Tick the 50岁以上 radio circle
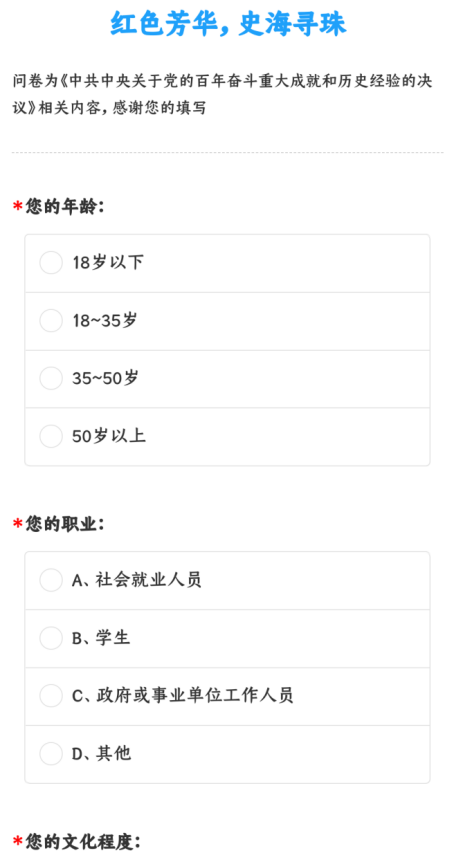Image resolution: width=454 pixels, height=862 pixels. coord(51,436)
